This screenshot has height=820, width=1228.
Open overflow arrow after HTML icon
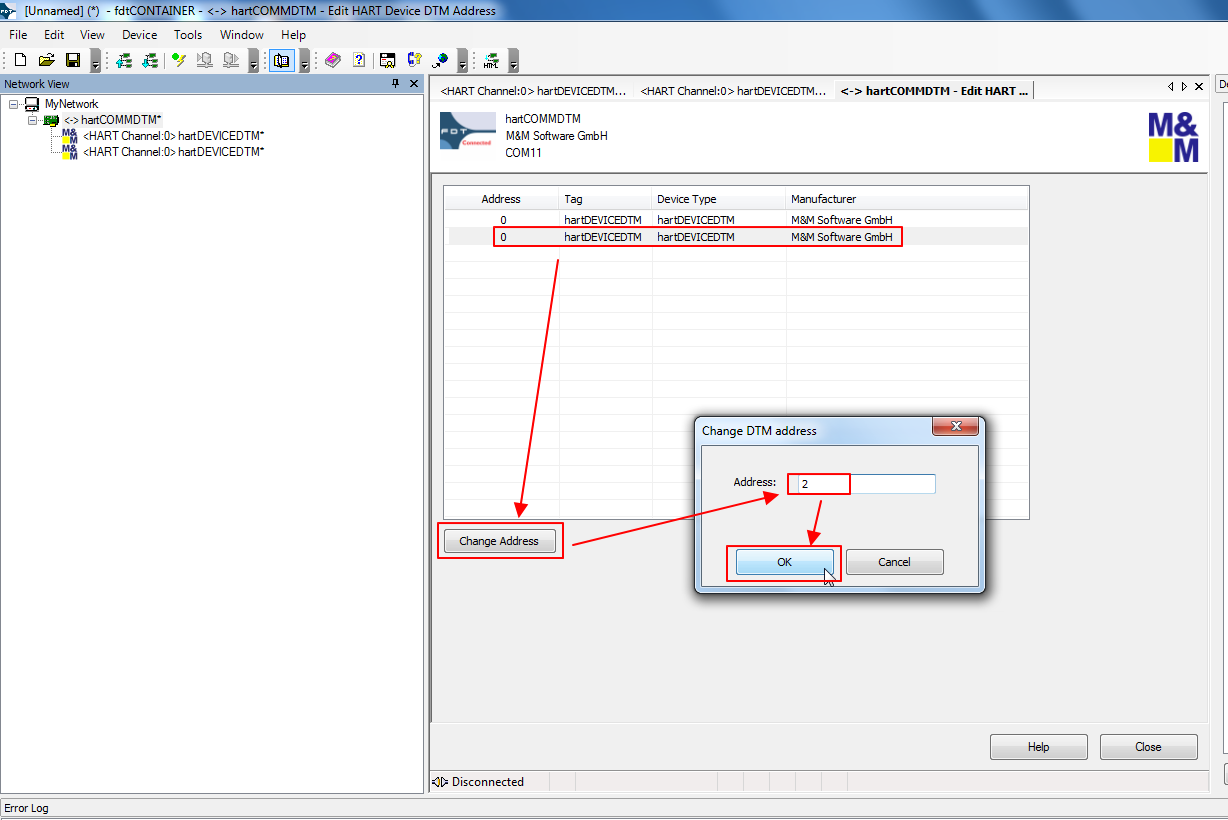514,62
